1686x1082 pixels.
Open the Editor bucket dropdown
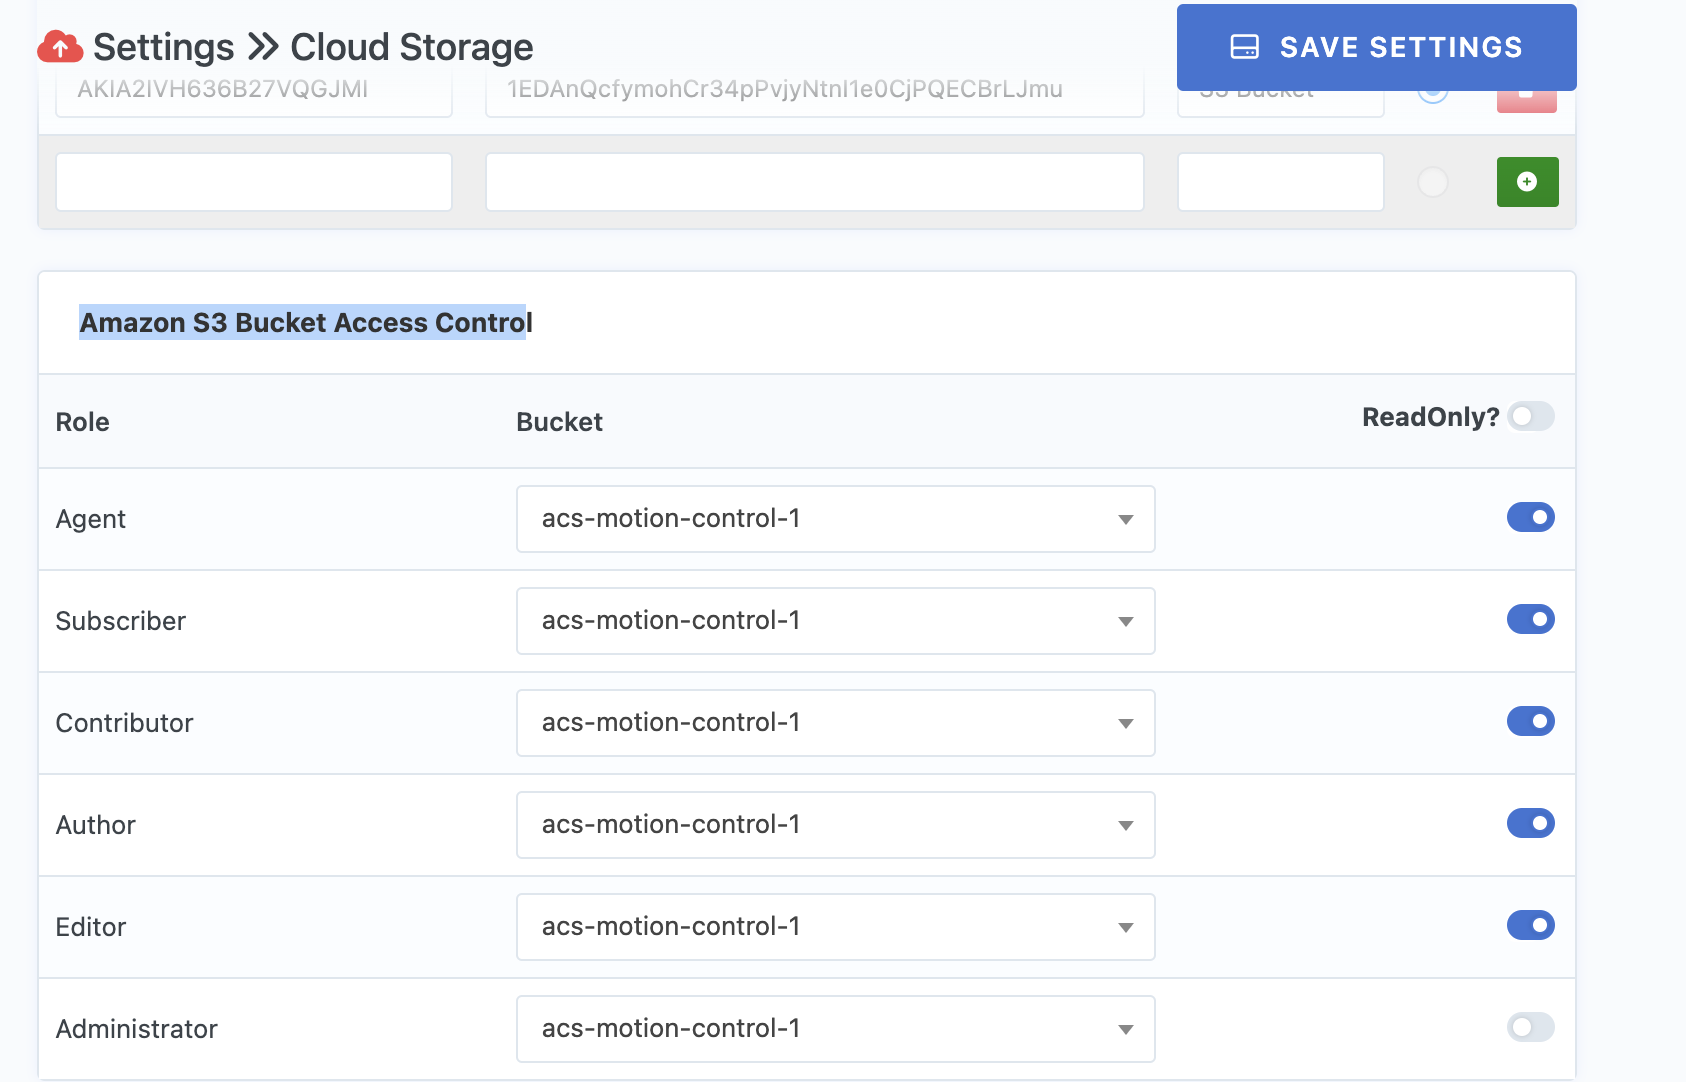click(836, 927)
